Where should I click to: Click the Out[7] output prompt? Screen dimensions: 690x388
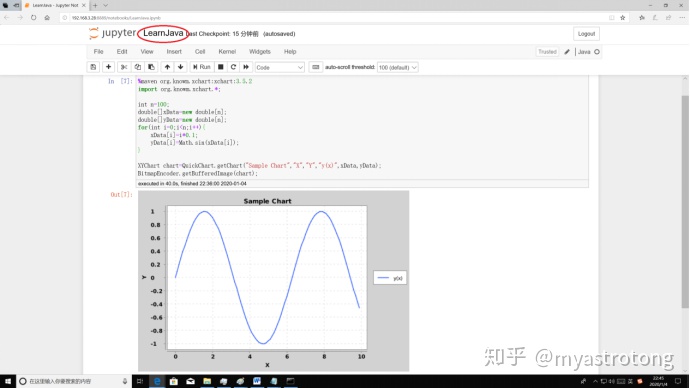[121, 194]
